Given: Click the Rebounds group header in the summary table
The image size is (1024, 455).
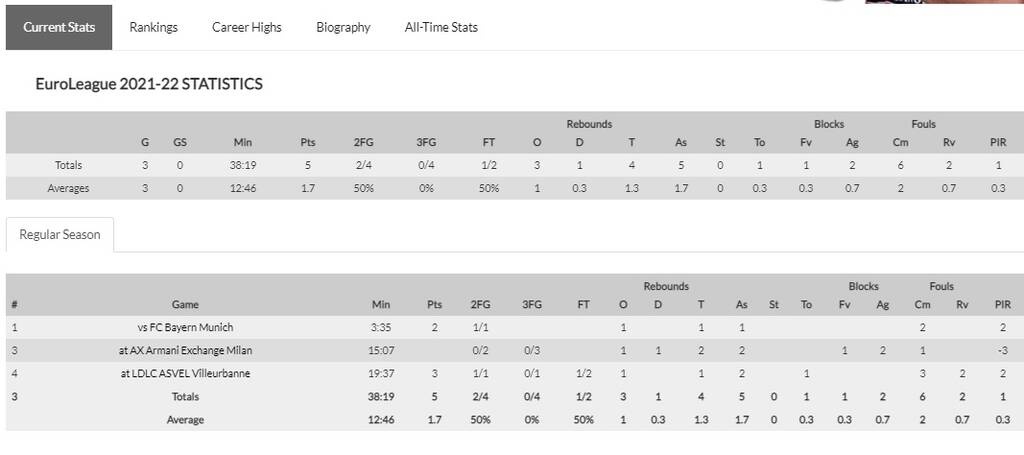Looking at the screenshot, I should tap(589, 124).
